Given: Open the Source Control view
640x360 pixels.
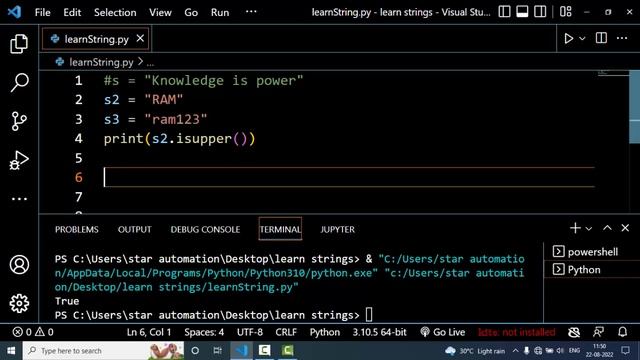Looking at the screenshot, I should click(x=19, y=121).
